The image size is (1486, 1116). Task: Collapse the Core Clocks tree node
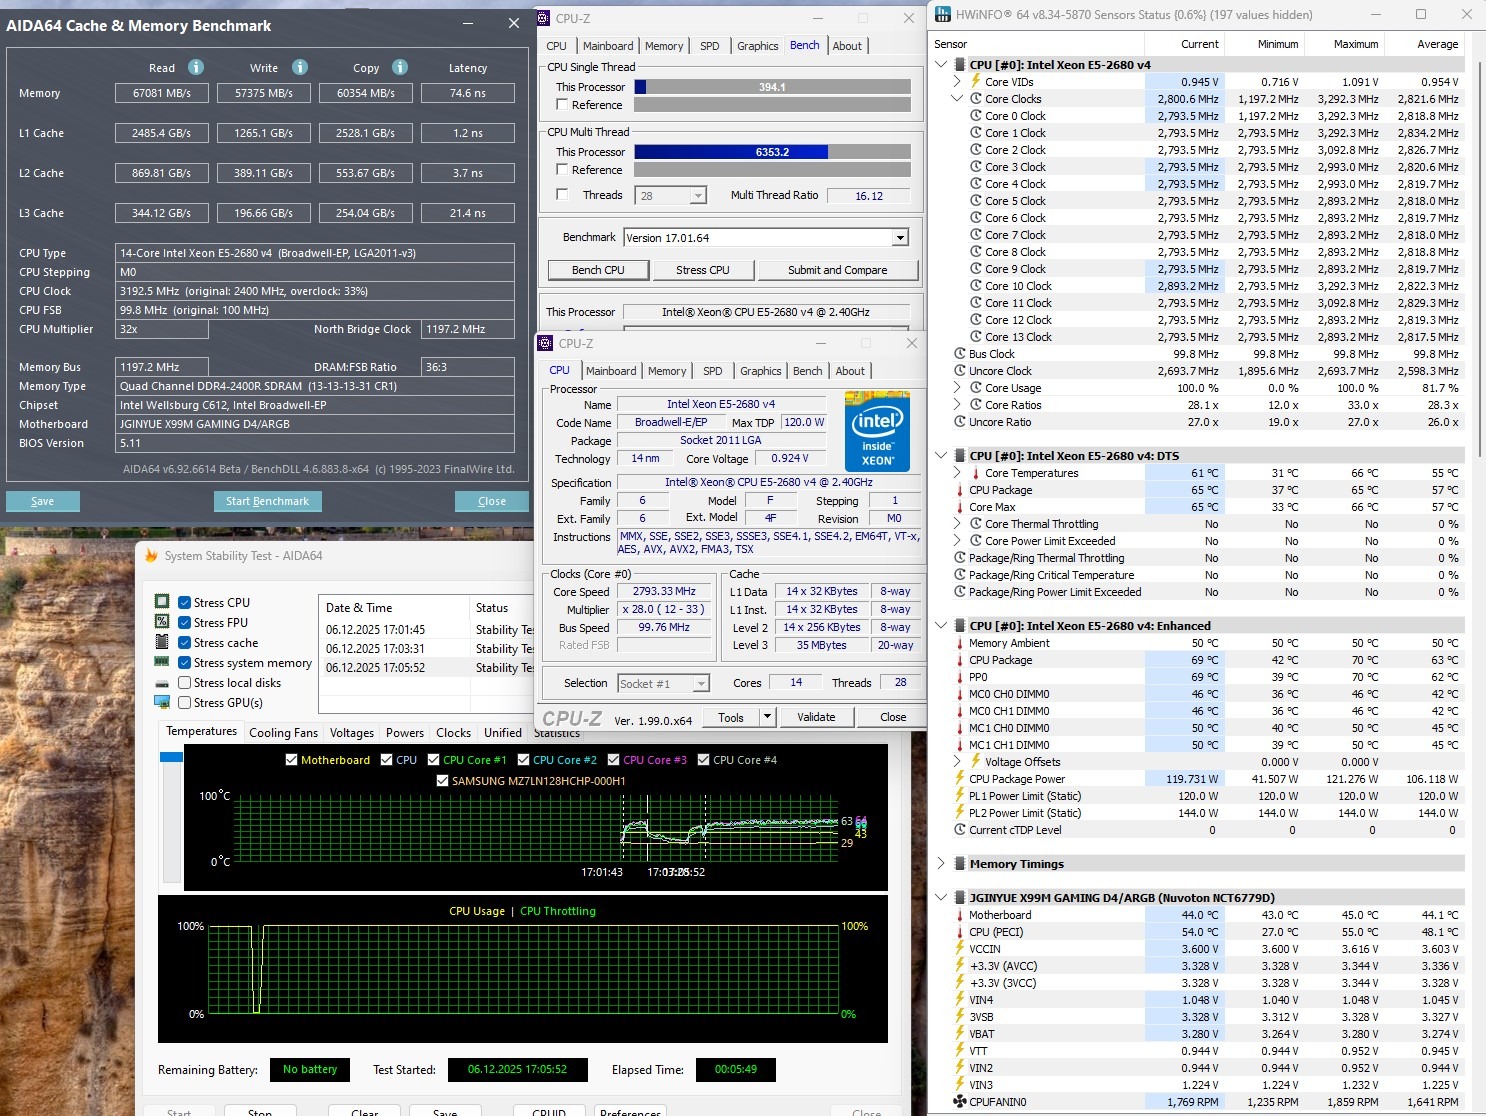click(x=957, y=99)
